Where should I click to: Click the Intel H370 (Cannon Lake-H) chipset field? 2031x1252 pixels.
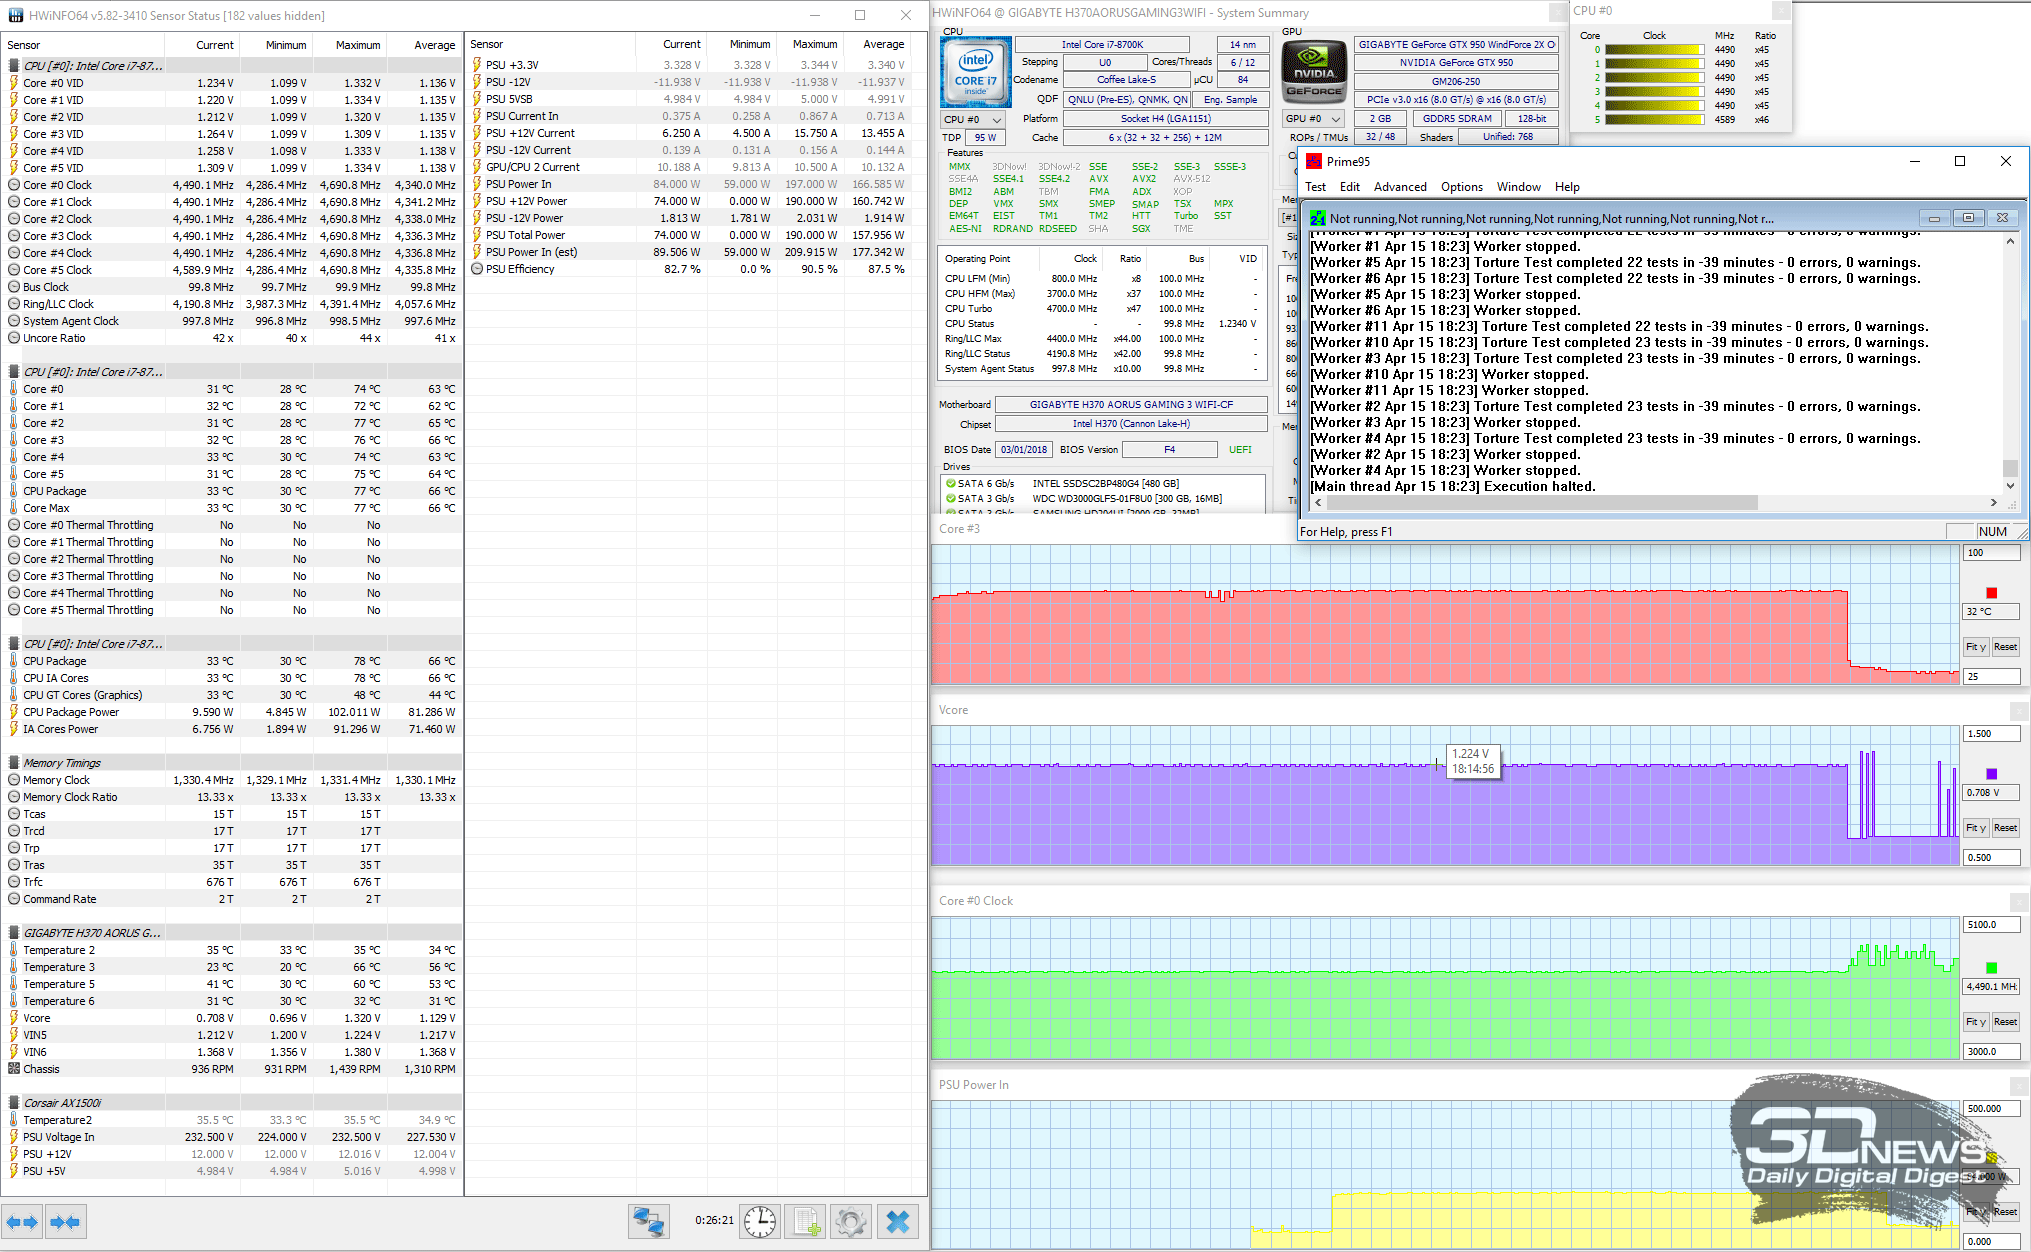click(1131, 424)
